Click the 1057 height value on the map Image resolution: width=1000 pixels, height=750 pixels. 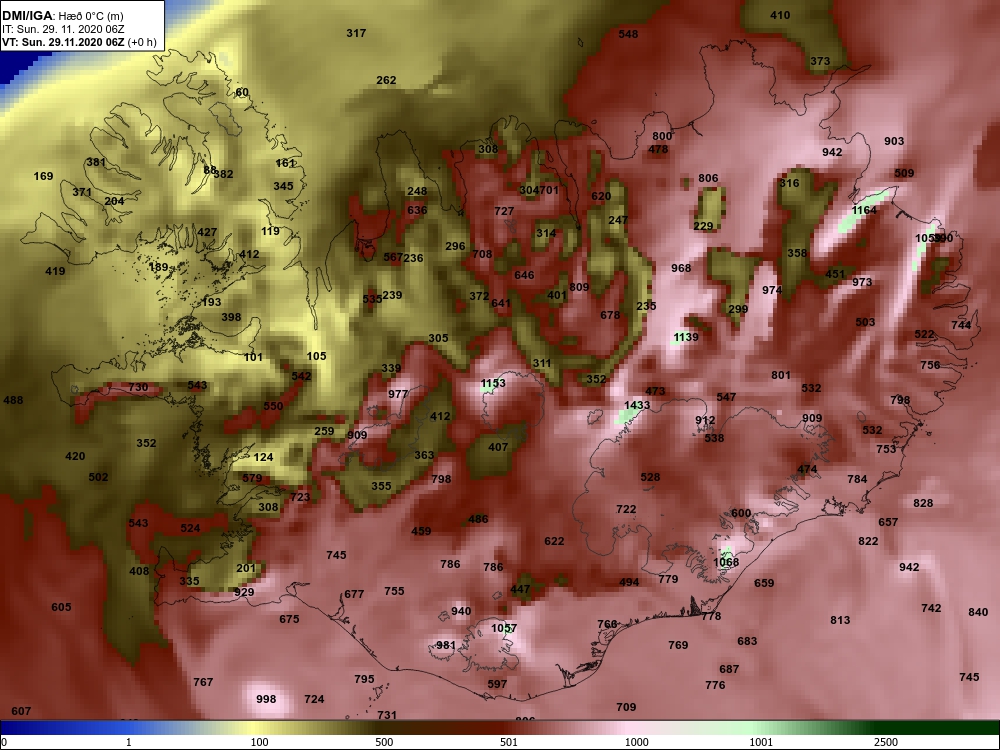(504, 628)
